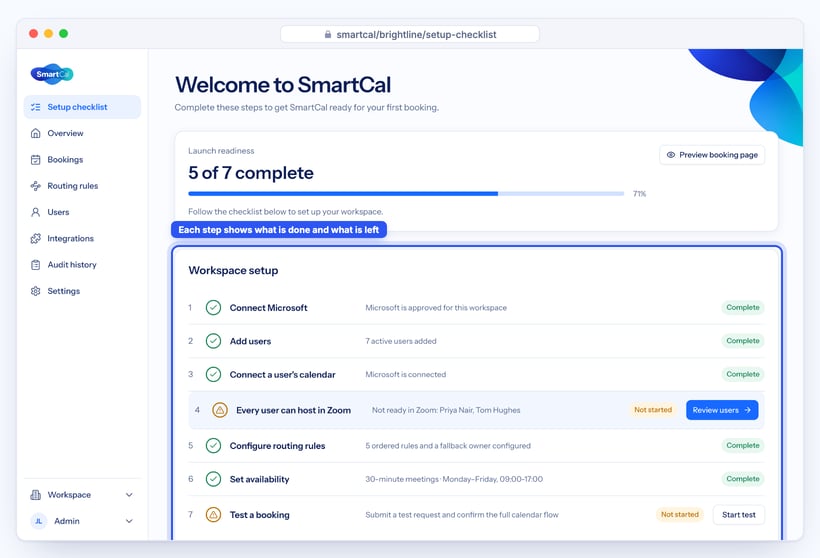Image resolution: width=820 pixels, height=558 pixels.
Task: Go to Overview in the sidebar
Action: pos(83,133)
